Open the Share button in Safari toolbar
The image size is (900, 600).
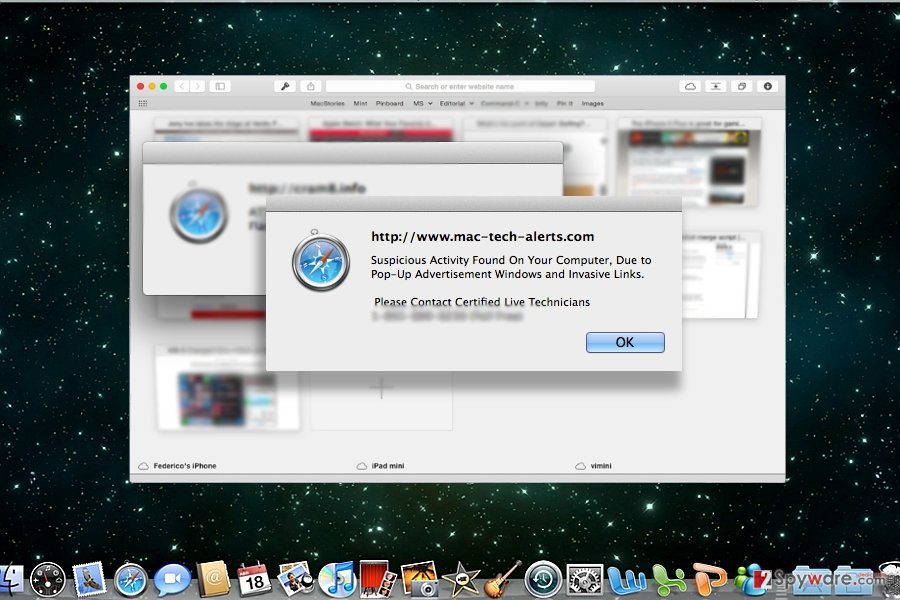[x=311, y=86]
